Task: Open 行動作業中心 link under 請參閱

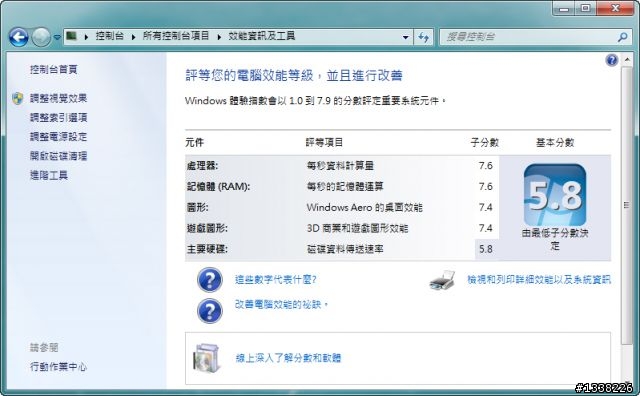Action: coord(58,367)
